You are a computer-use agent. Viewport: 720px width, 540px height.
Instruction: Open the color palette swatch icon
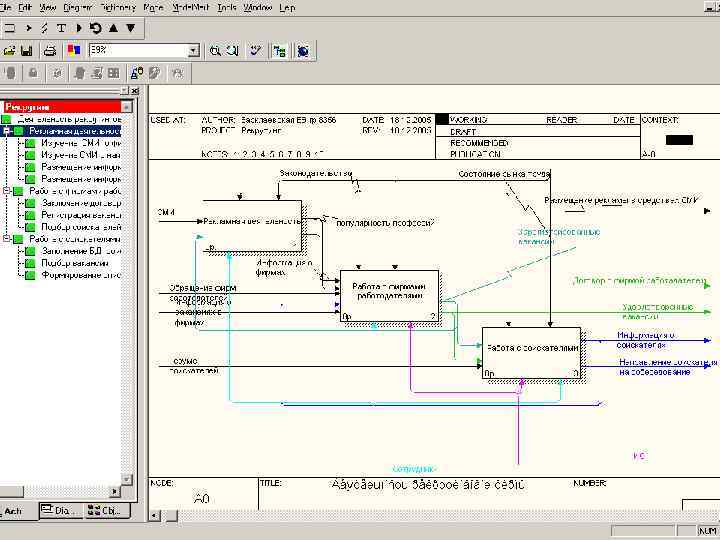click(x=73, y=50)
